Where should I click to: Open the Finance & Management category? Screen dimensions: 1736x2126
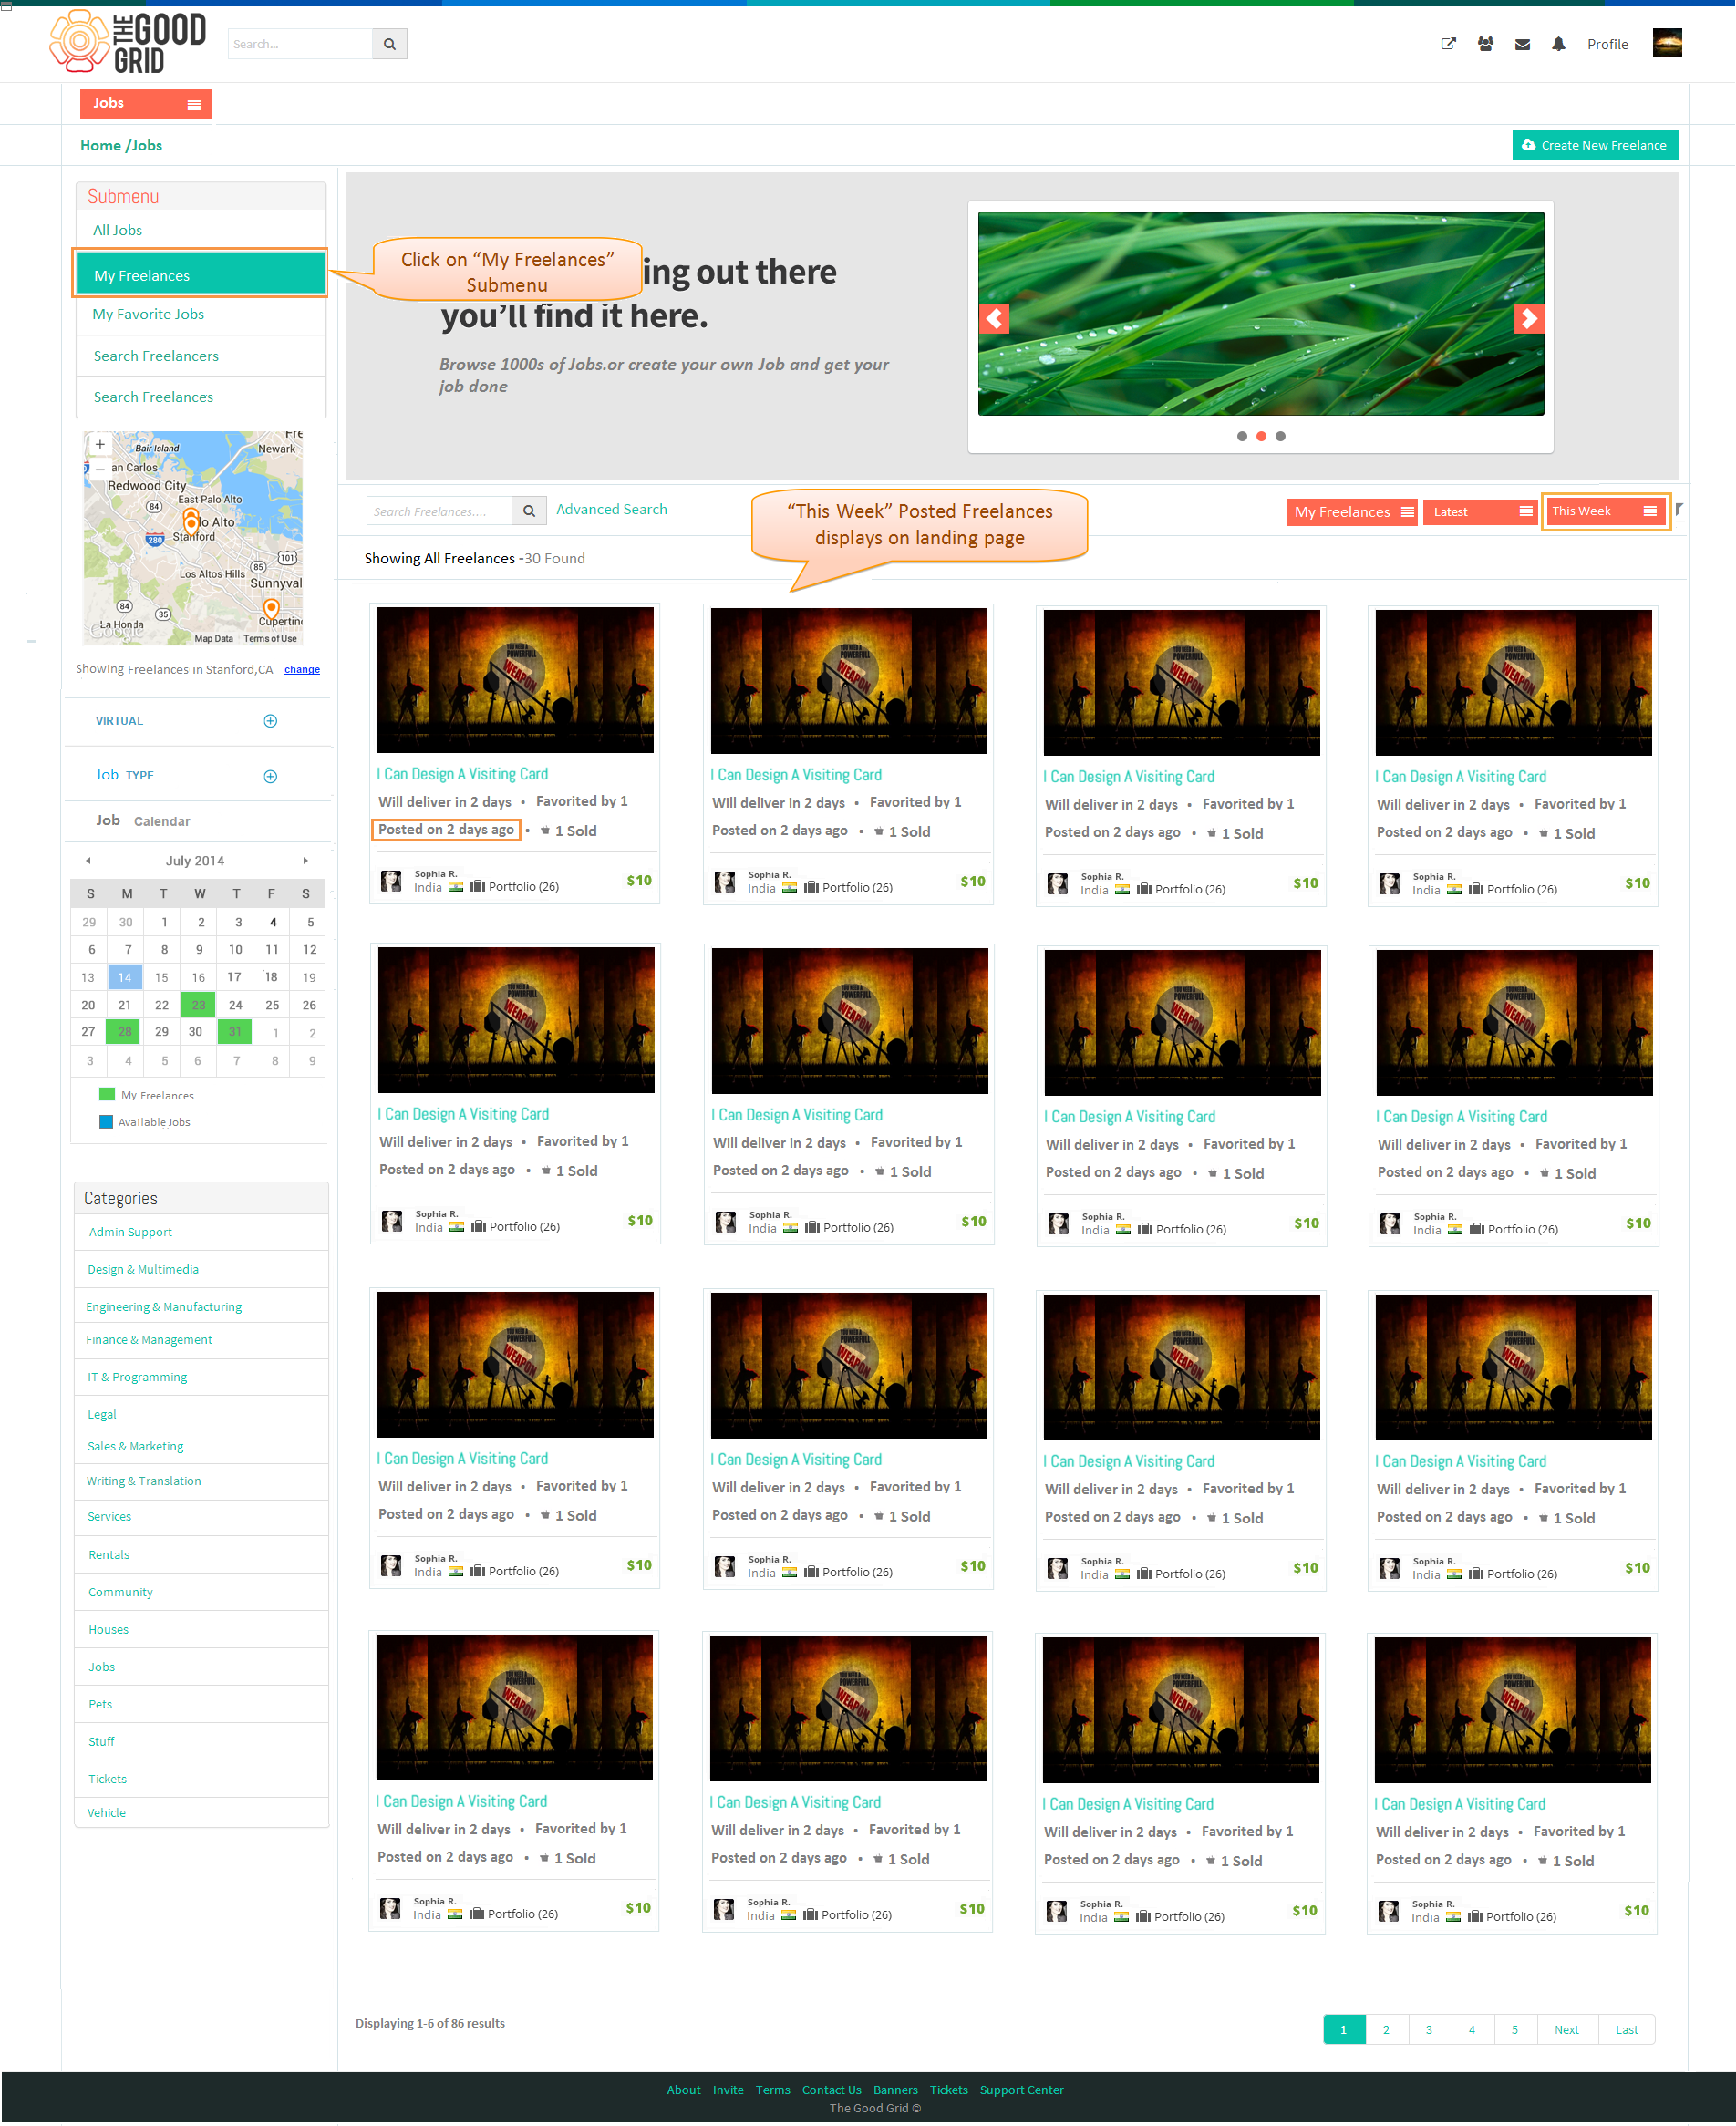tap(149, 1340)
